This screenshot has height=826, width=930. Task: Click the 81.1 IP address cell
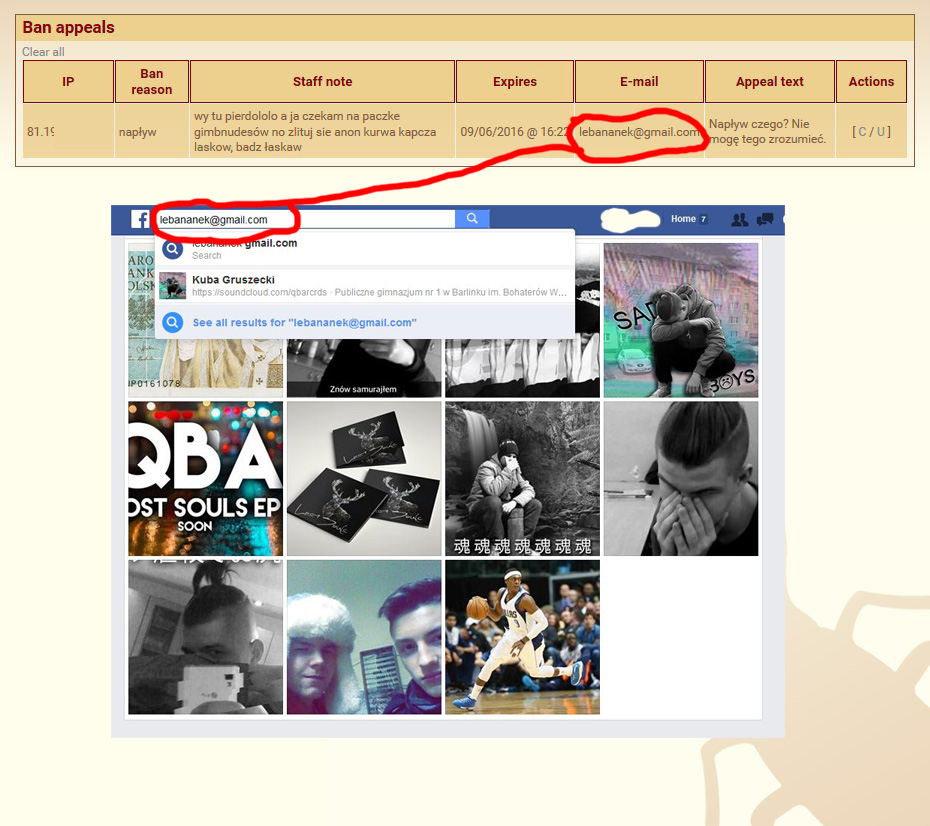(x=68, y=132)
